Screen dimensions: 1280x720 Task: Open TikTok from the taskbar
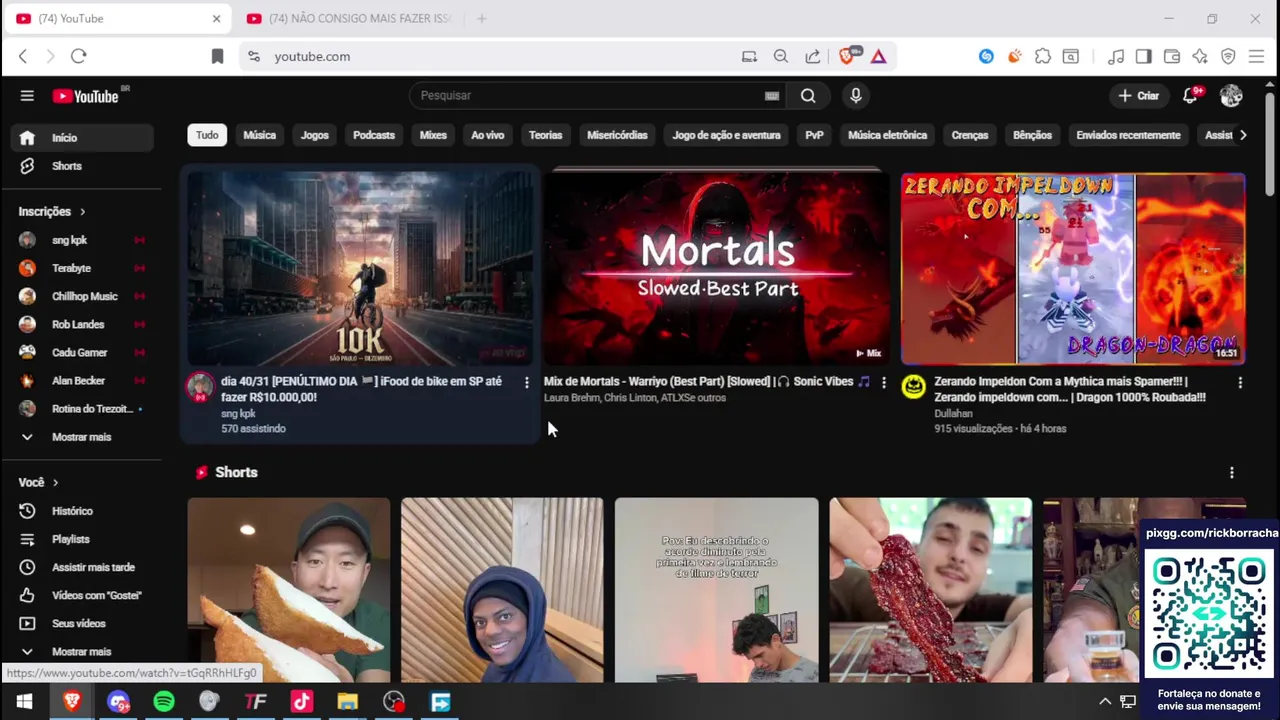[302, 702]
